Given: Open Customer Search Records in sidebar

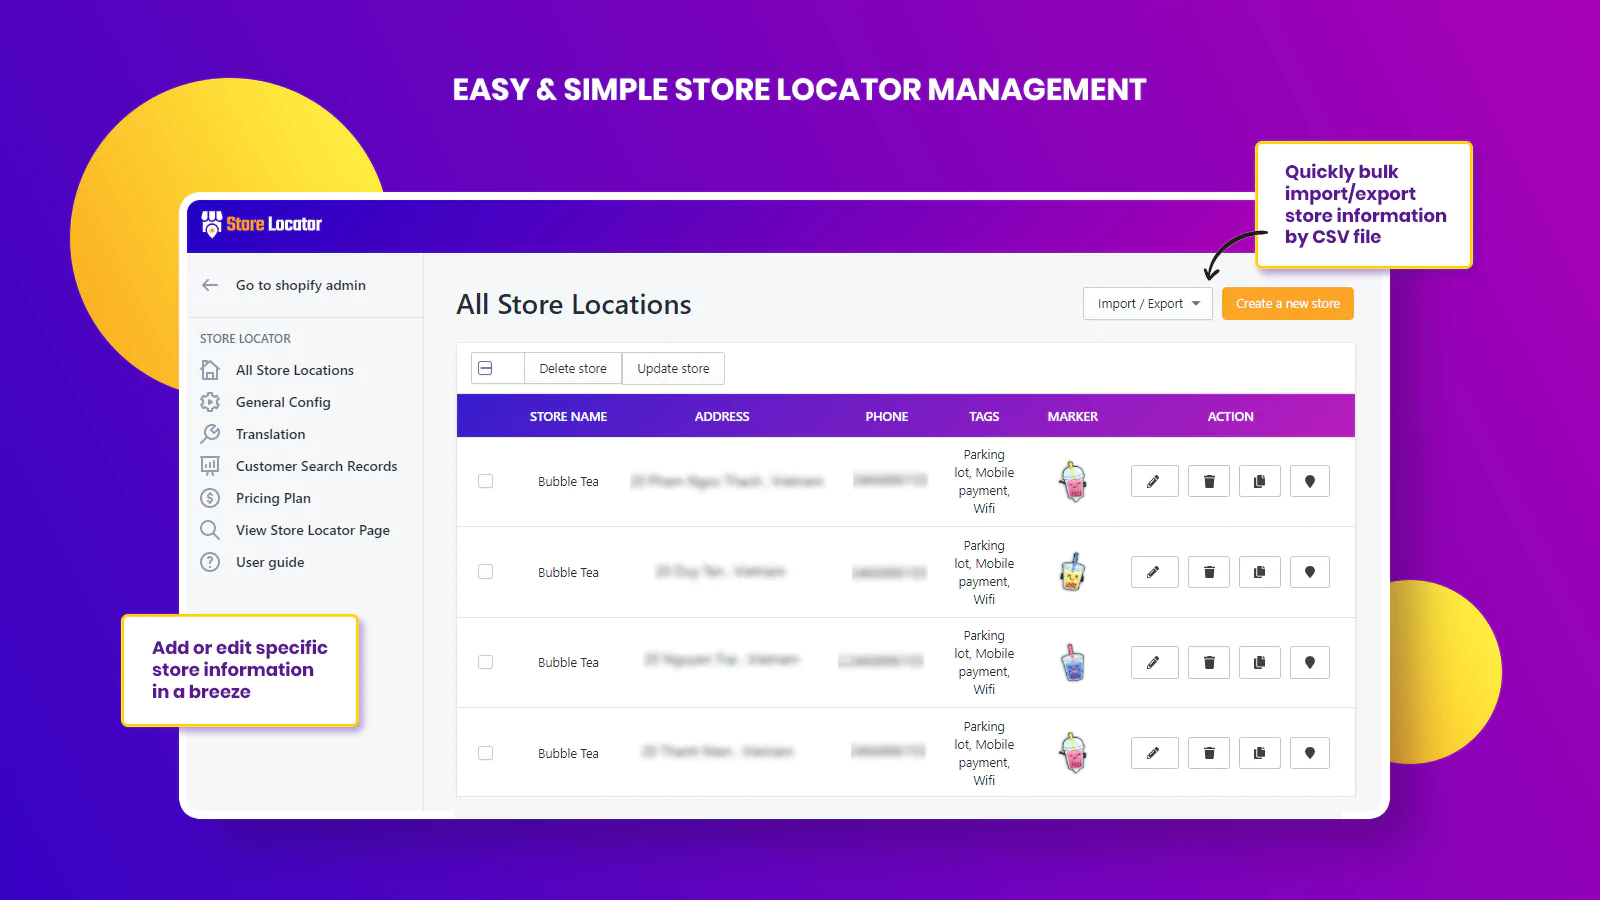Looking at the screenshot, I should (x=316, y=466).
